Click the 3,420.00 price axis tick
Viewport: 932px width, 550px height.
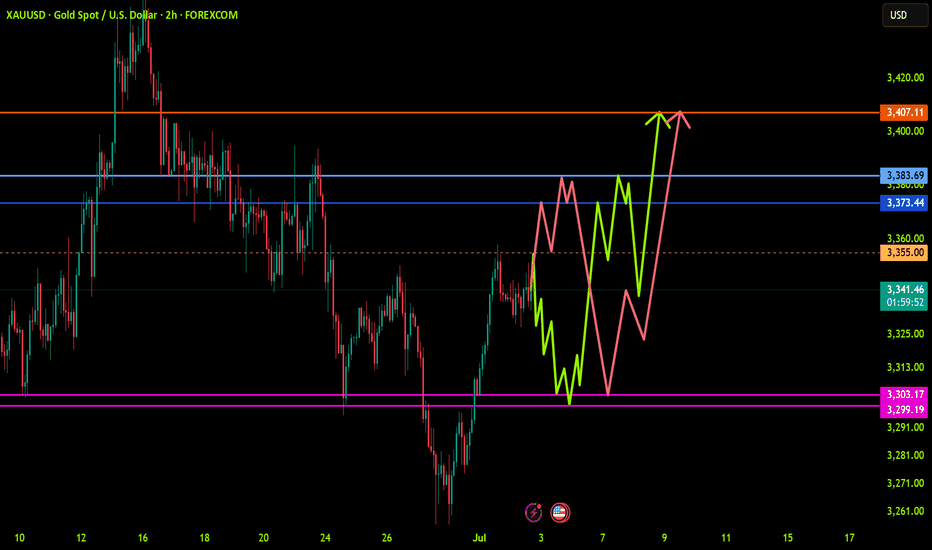coord(905,77)
